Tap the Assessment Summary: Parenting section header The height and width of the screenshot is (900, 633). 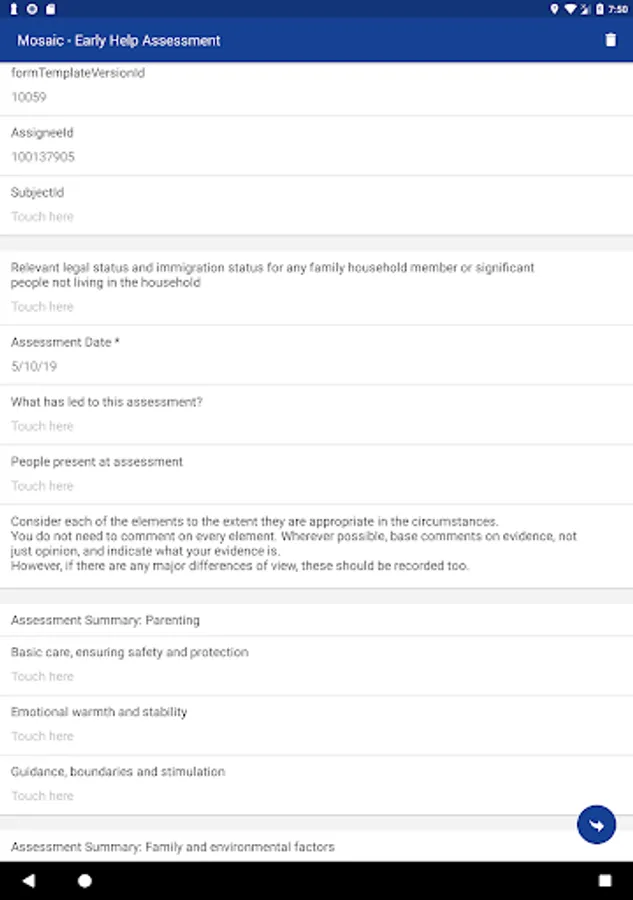pyautogui.click(x=105, y=620)
